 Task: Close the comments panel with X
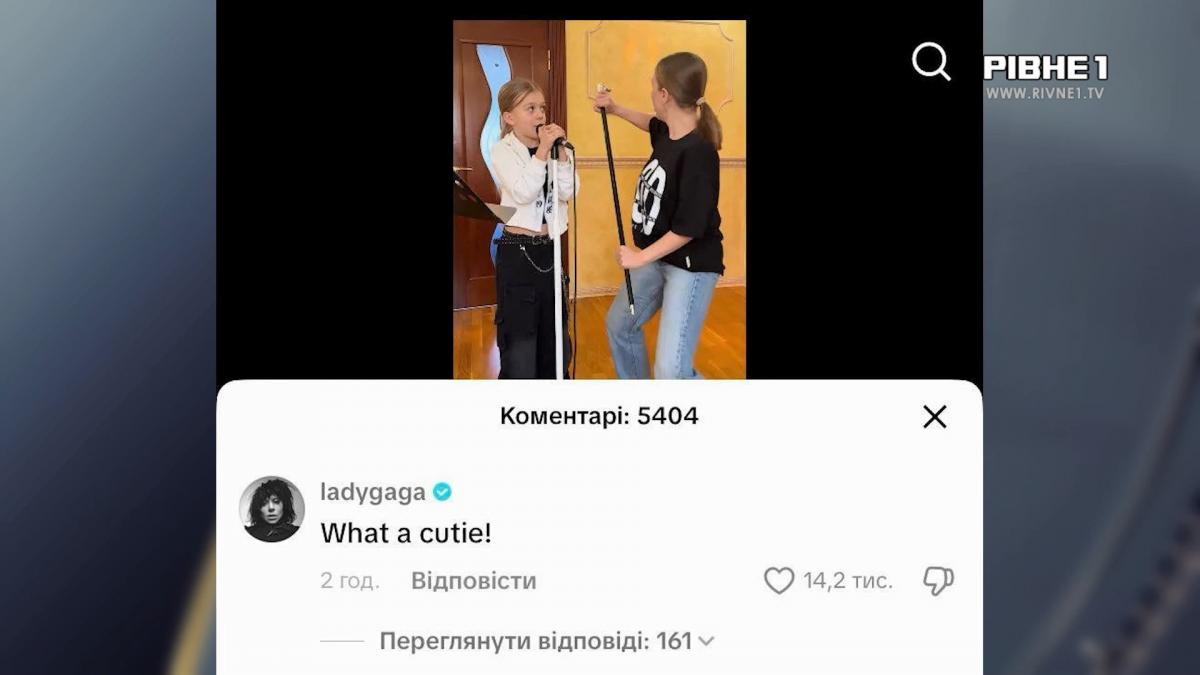tap(935, 417)
